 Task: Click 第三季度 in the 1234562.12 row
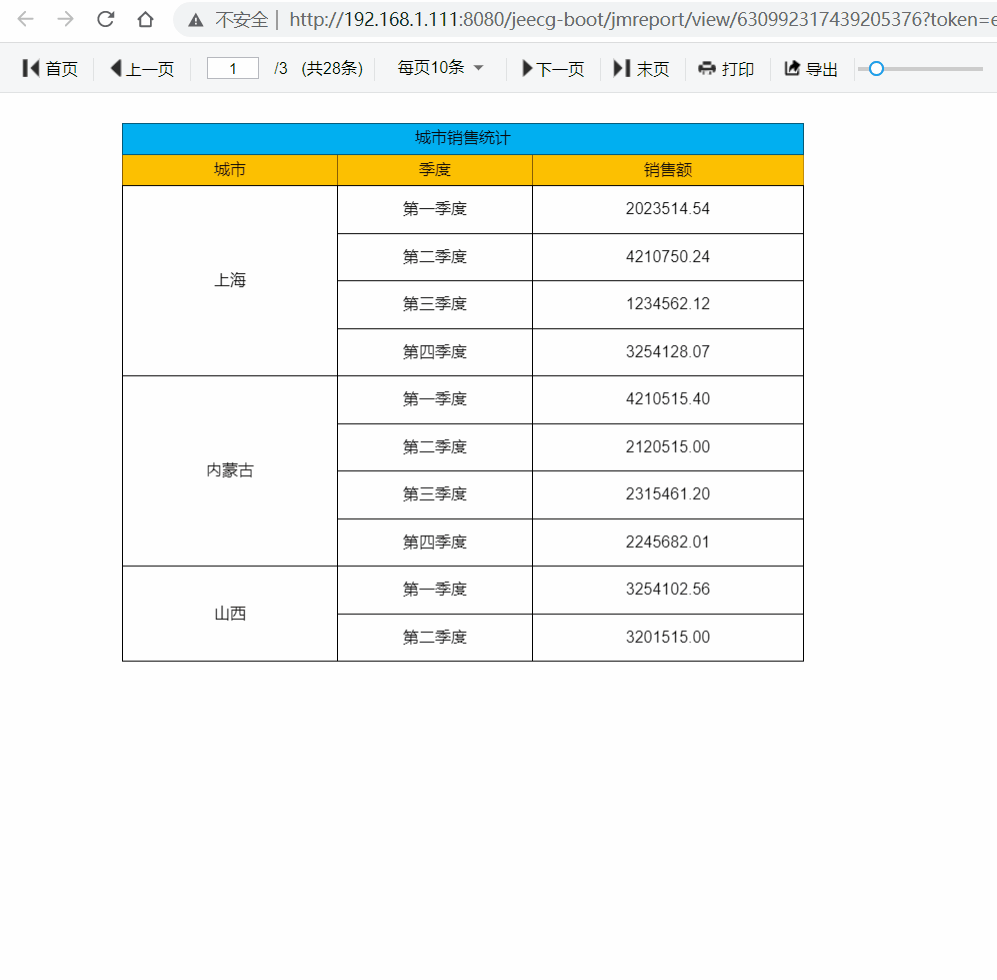tap(435, 303)
